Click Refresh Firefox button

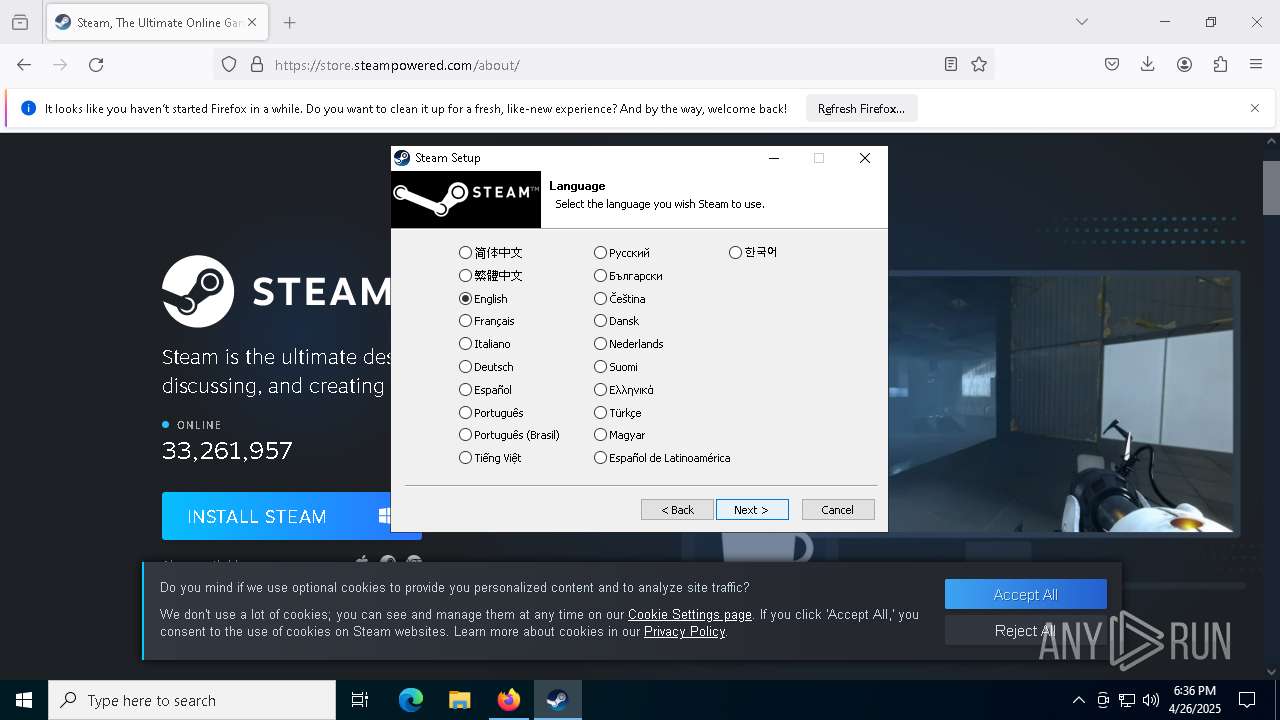861,109
